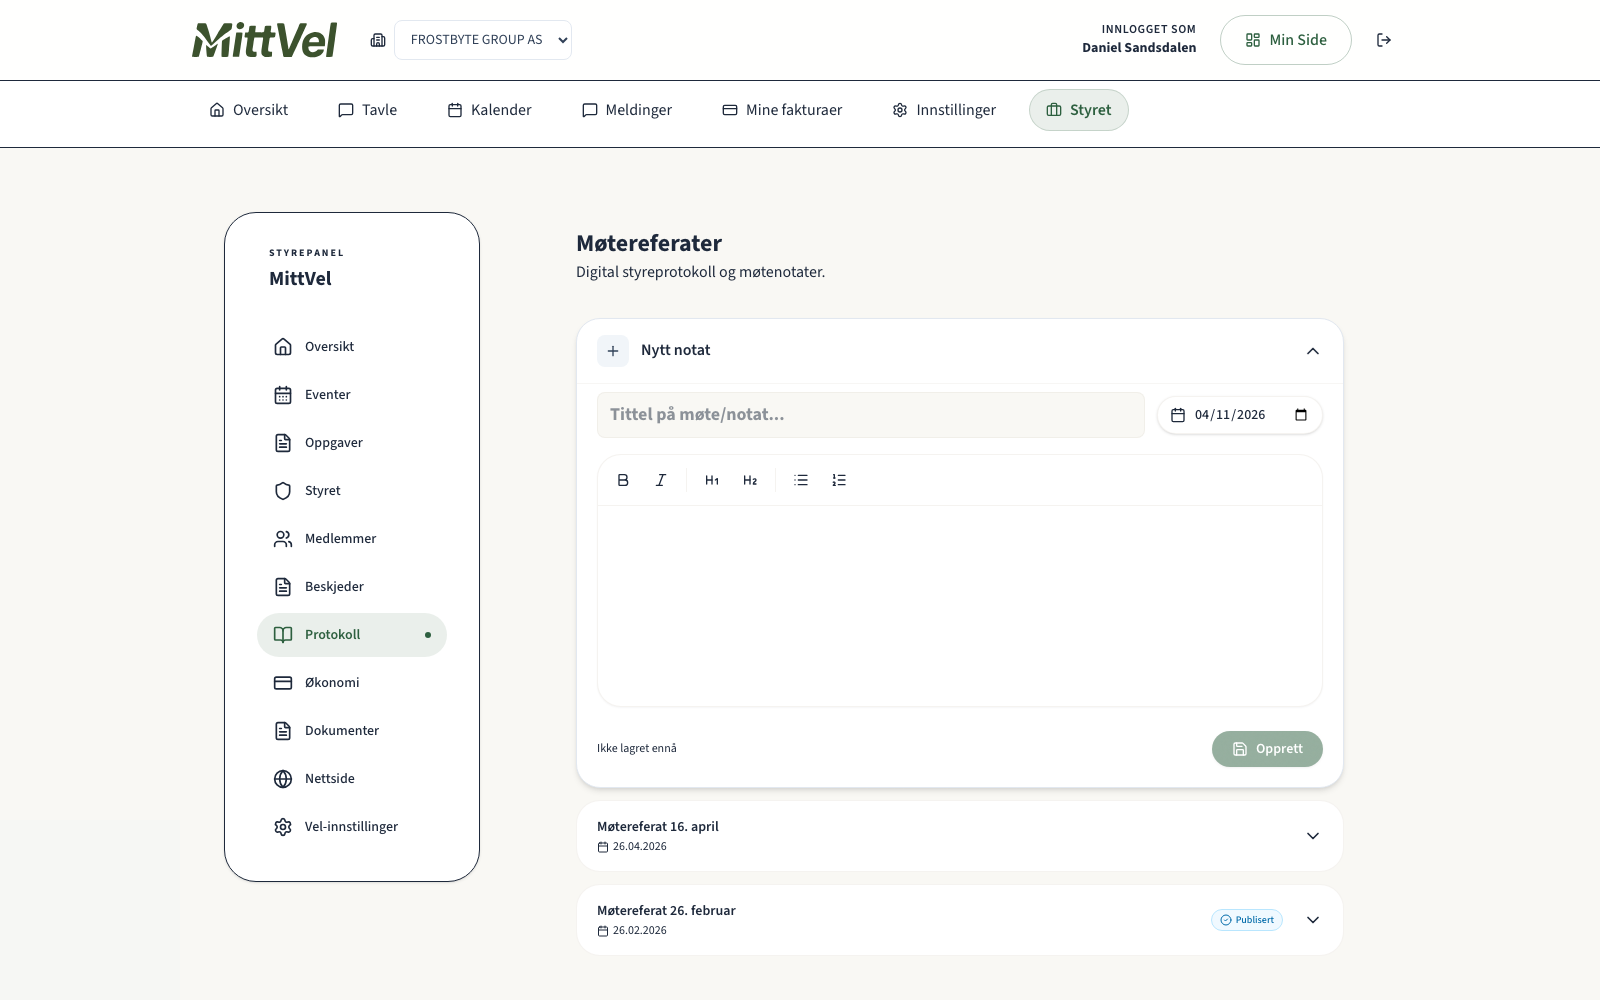Open the date picker calendar icon
Image resolution: width=1600 pixels, height=1000 pixels.
[1301, 415]
